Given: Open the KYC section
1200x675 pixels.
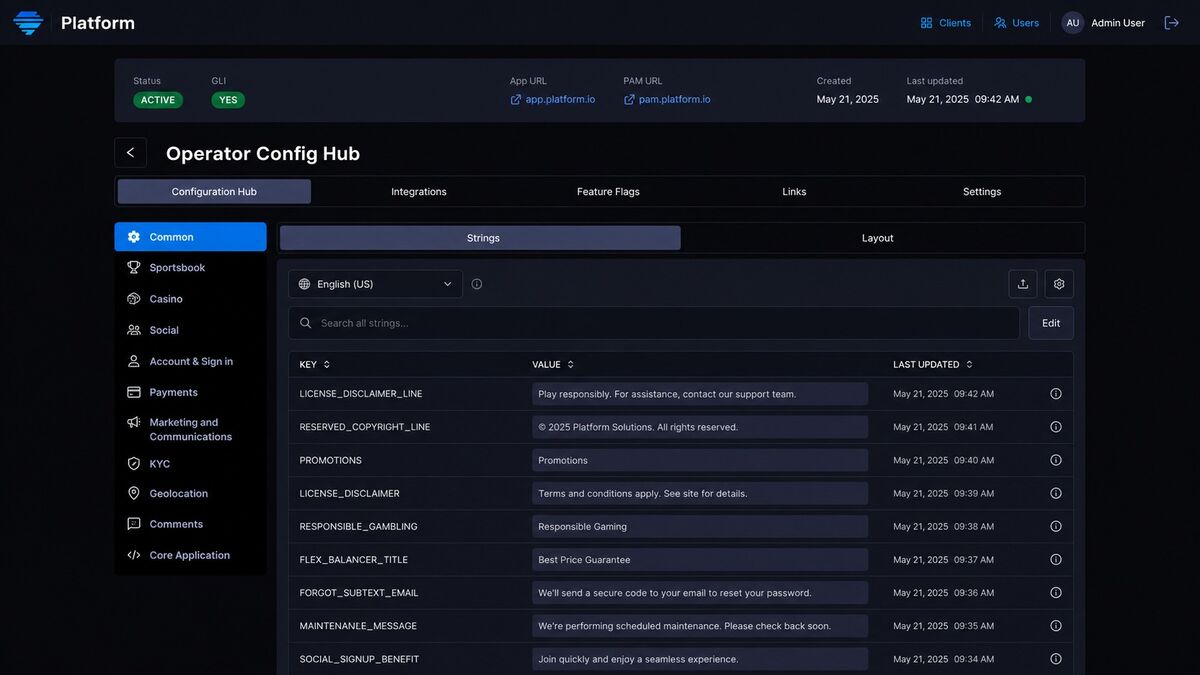Looking at the screenshot, I should click(190, 464).
